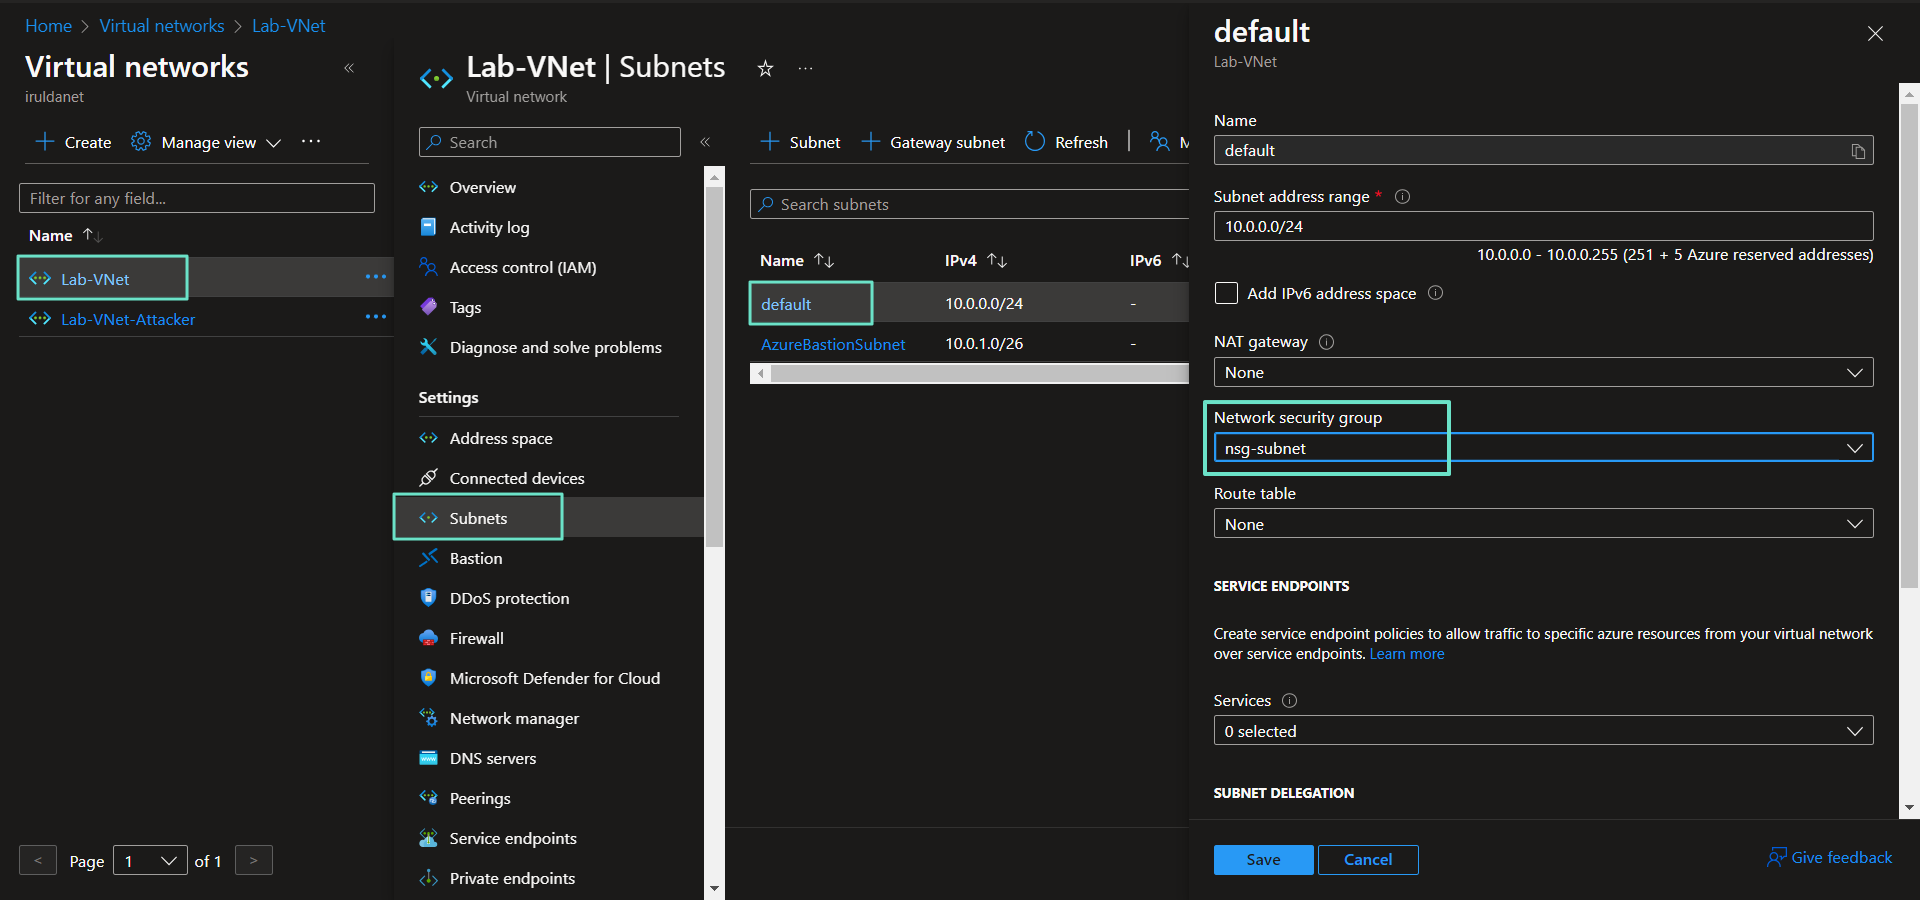Open Learn more link for service endpoints

point(1406,654)
